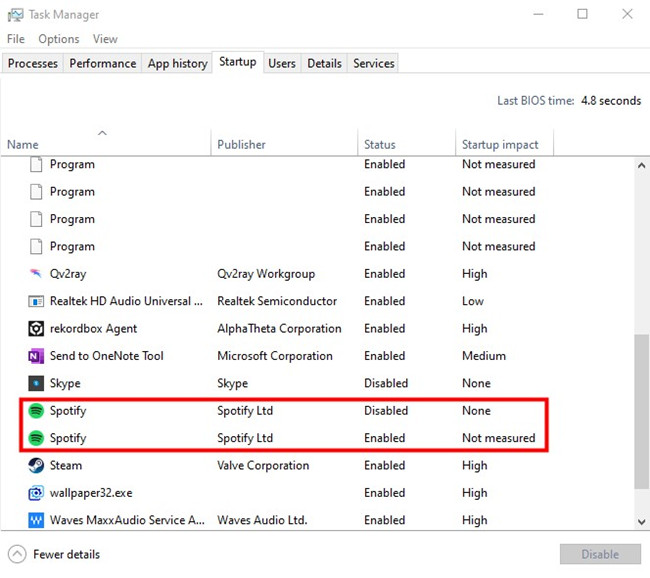Click the Medium startup impact value
Image resolution: width=650 pixels, height=578 pixels.
tap(484, 356)
